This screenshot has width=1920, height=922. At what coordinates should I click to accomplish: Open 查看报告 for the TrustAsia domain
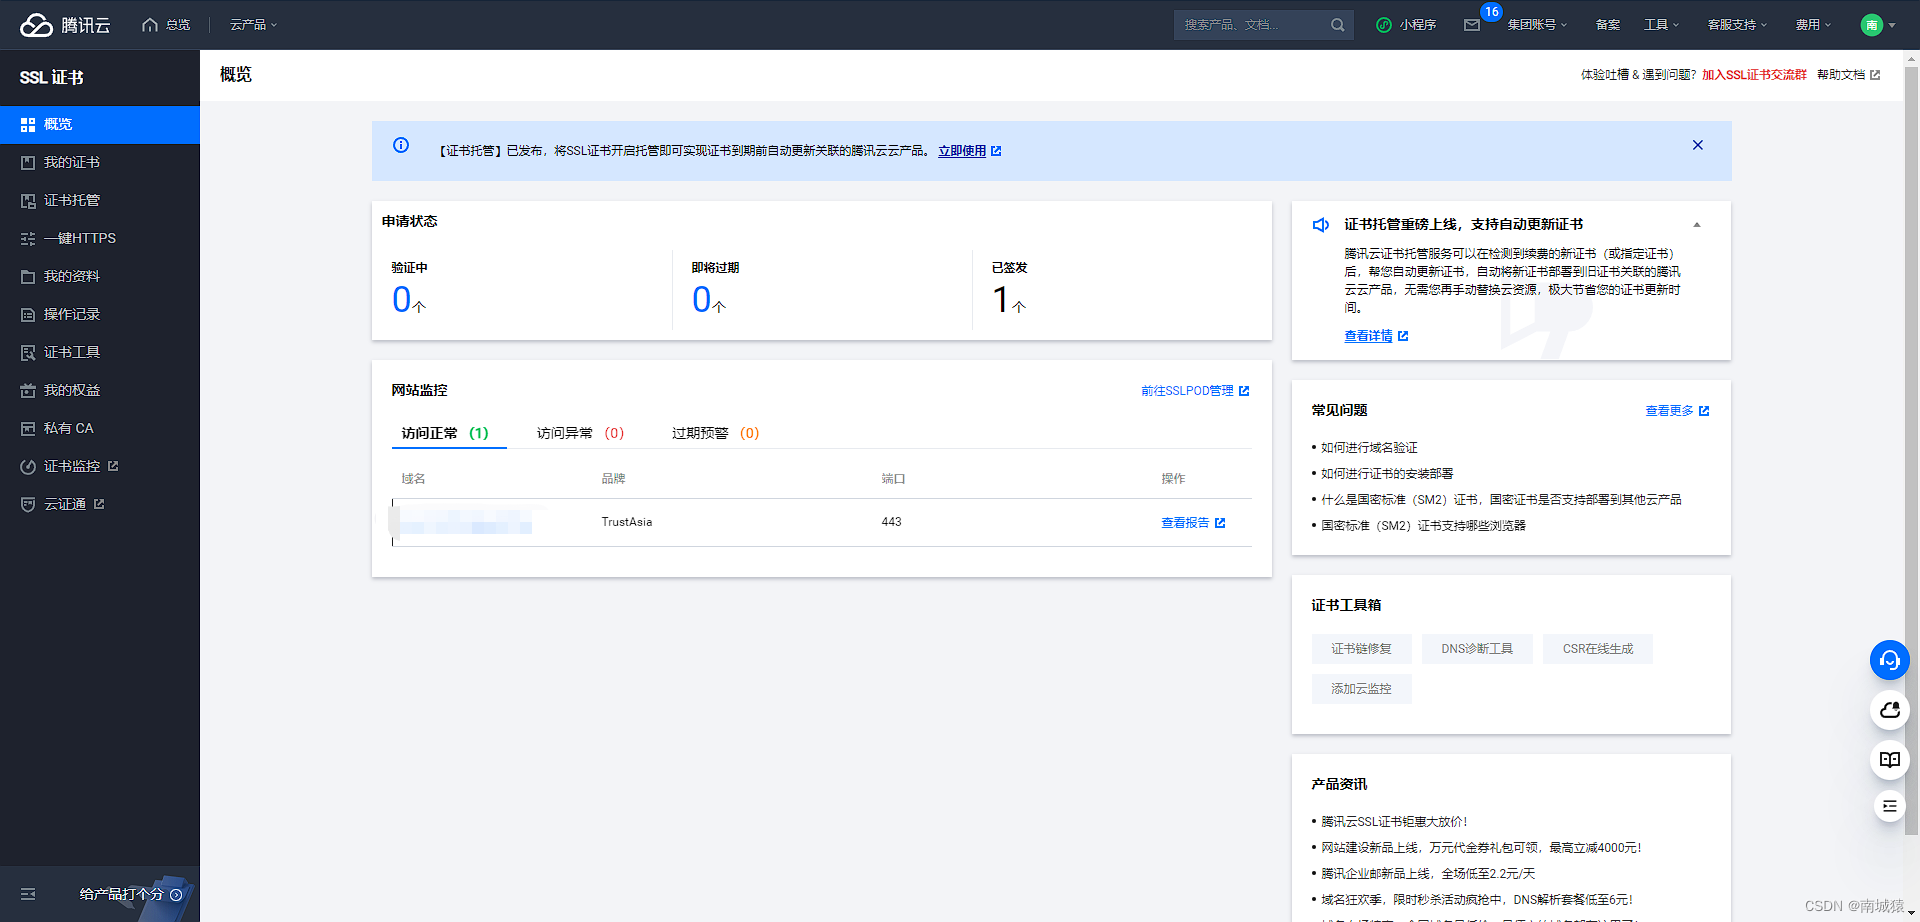coord(1186,522)
